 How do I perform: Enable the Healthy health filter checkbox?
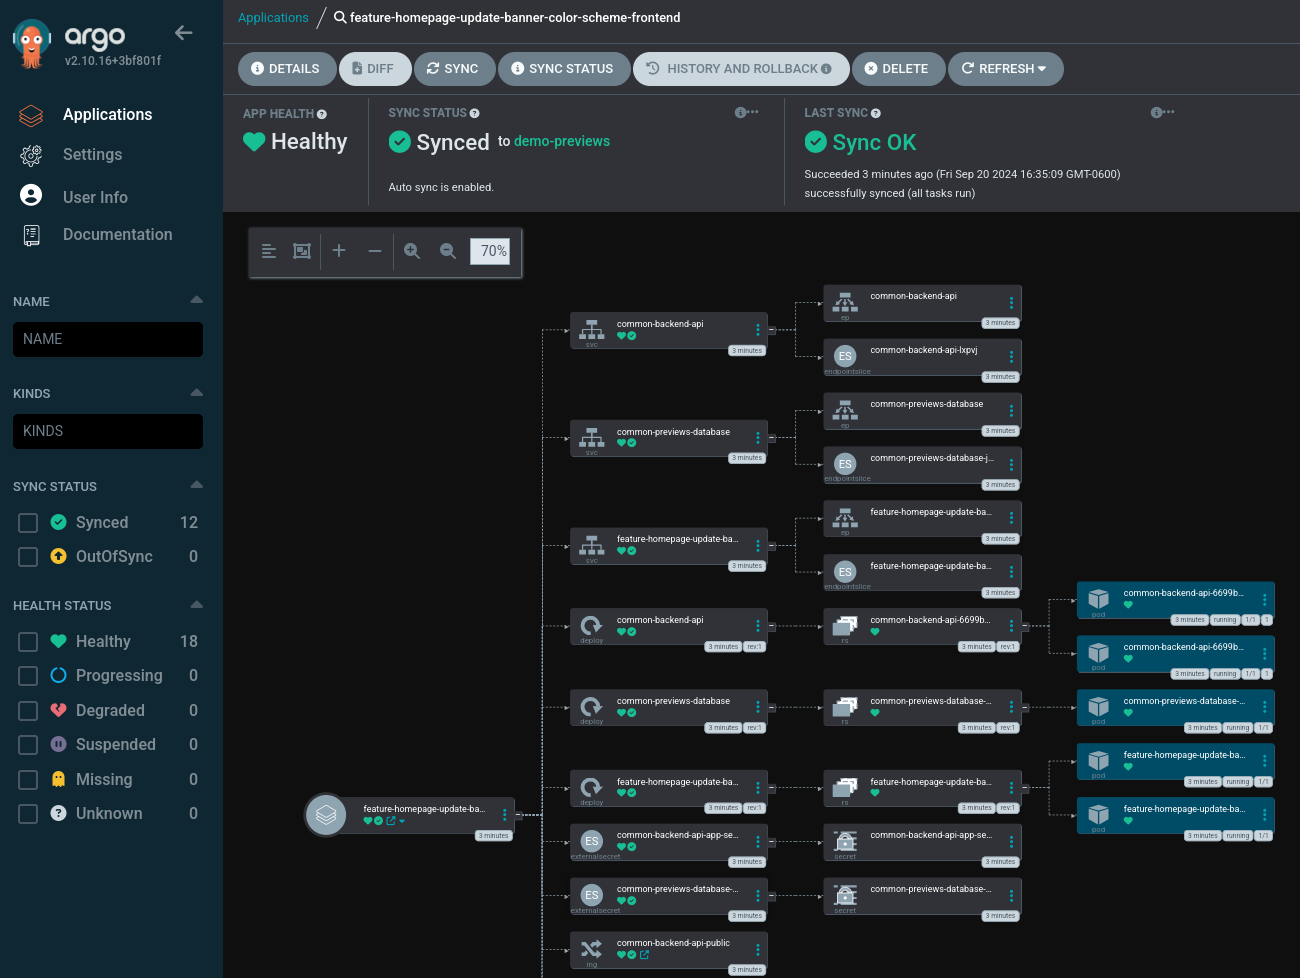[x=28, y=642]
